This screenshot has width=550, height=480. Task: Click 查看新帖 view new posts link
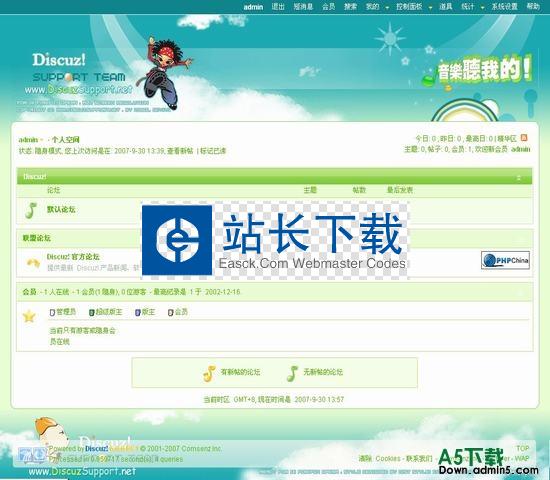click(x=180, y=151)
